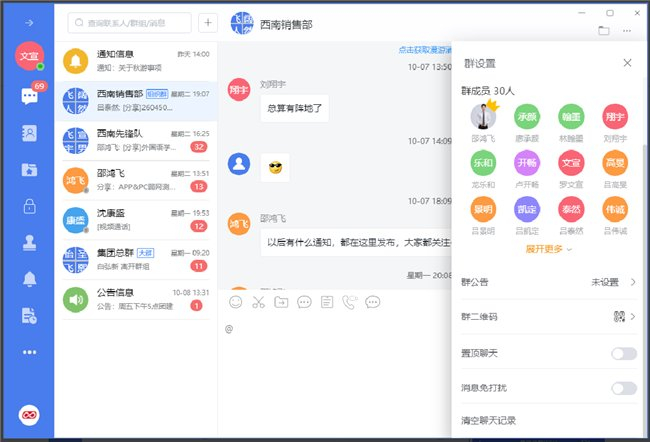Click the 文宣 profile avatar
The height and width of the screenshot is (442, 650).
[29, 56]
